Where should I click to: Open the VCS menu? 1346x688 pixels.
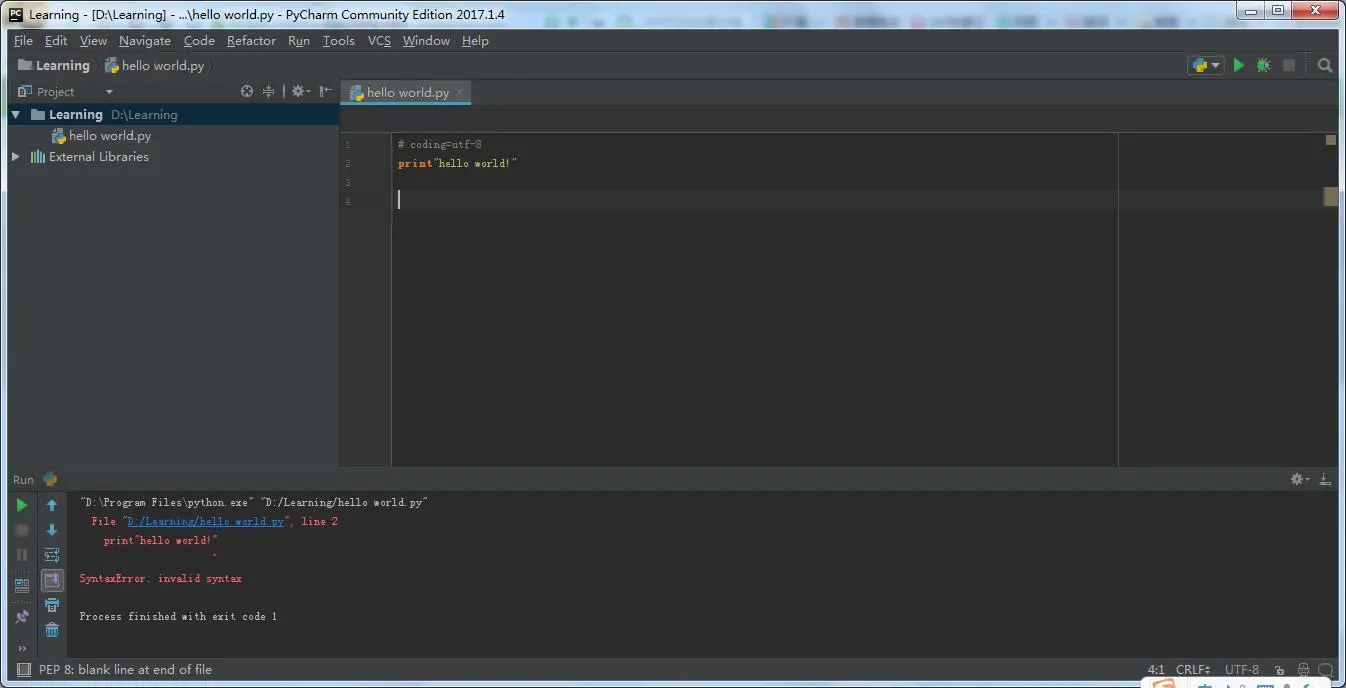click(x=379, y=40)
